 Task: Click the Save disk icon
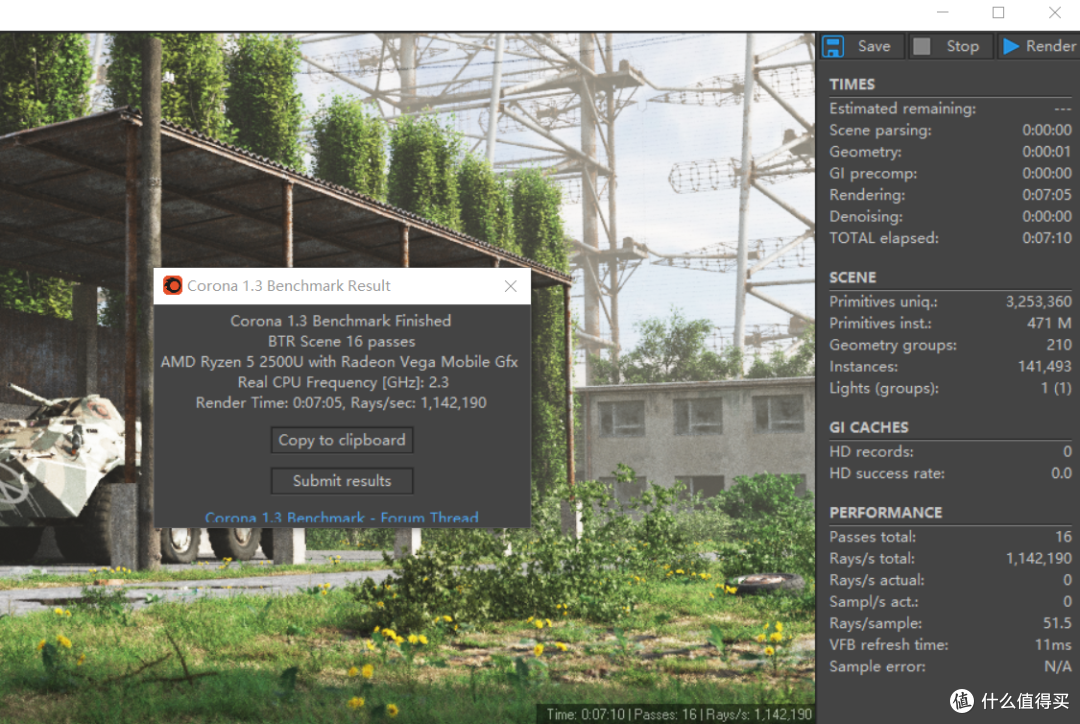click(x=833, y=46)
